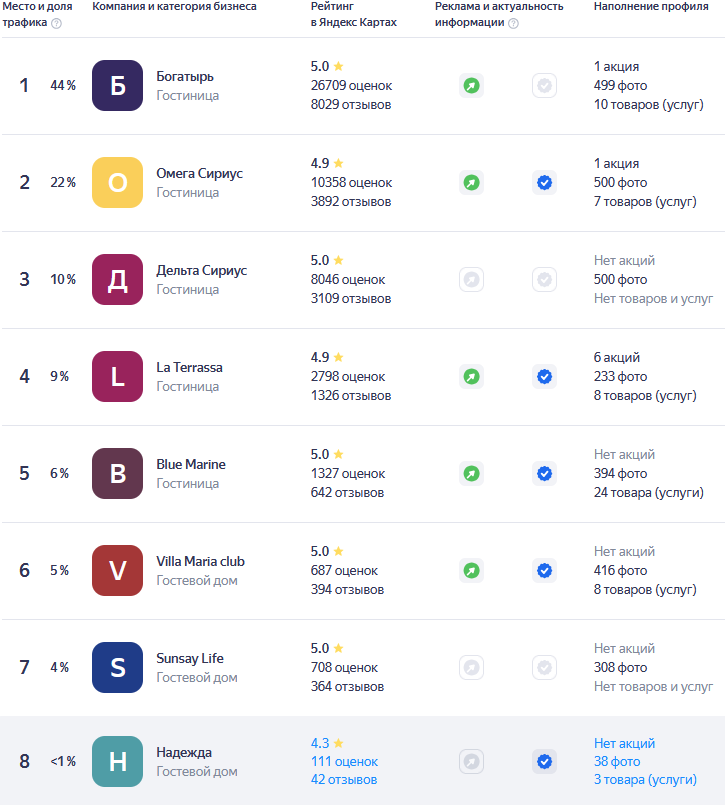Click the gray advertising icon in Дельта Сириус row
This screenshot has height=805, width=725.
click(x=472, y=280)
